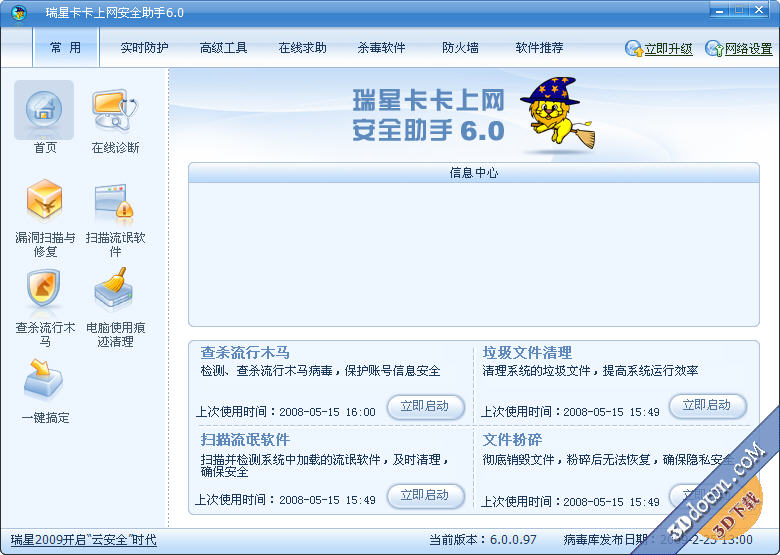
Task: Switch to the 常用 tab
Action: point(66,47)
